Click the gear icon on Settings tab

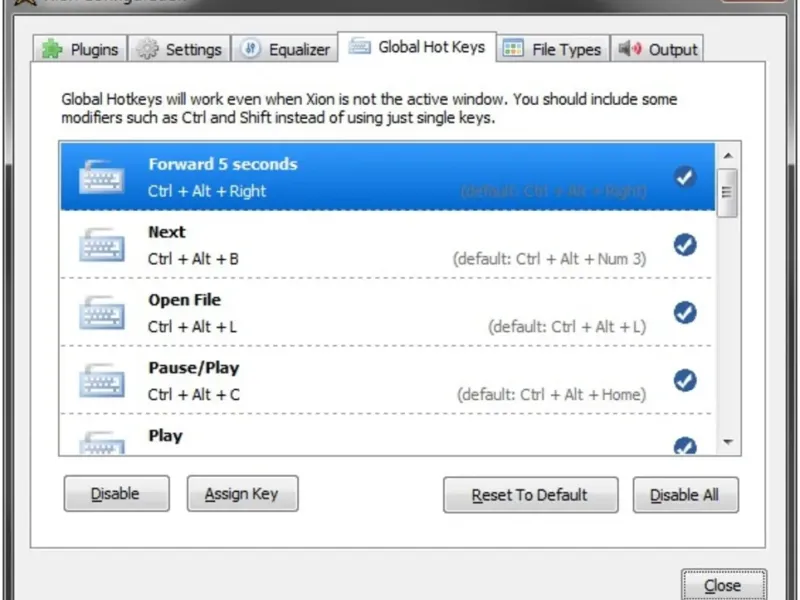147,49
